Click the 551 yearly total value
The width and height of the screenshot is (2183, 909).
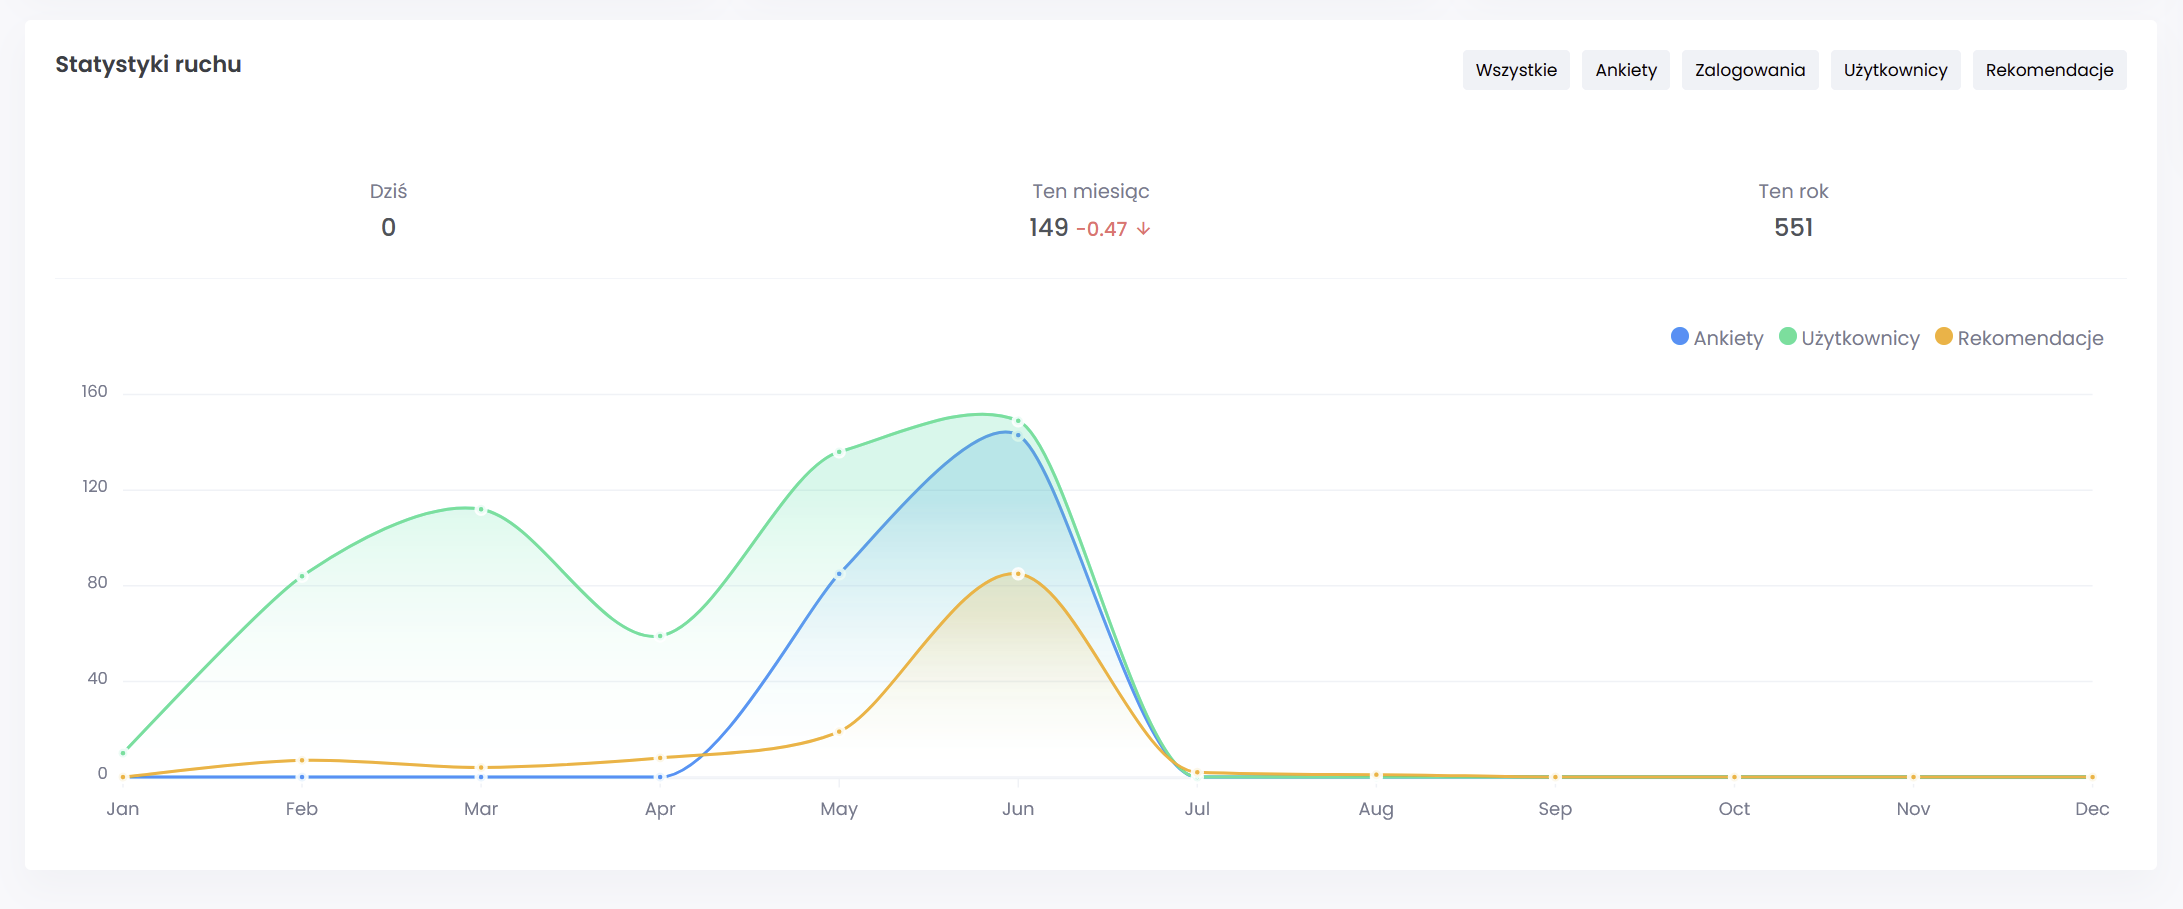tap(1793, 228)
